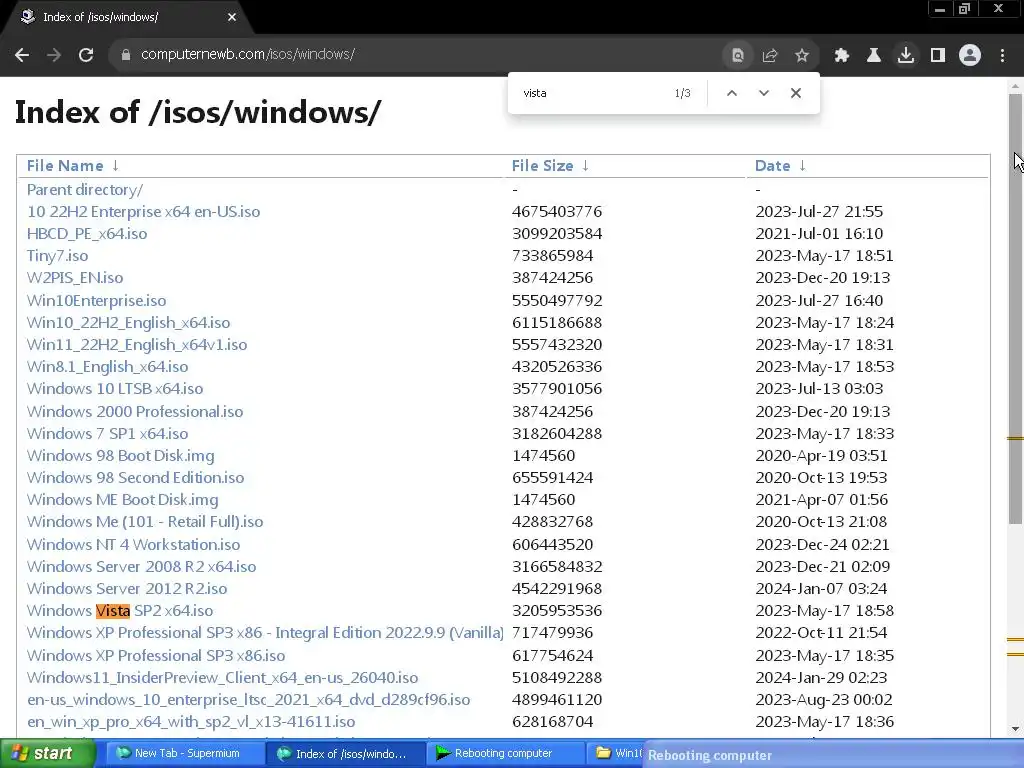
Task: Open Windows 98 Boot Disk.img link
Action: click(121, 456)
